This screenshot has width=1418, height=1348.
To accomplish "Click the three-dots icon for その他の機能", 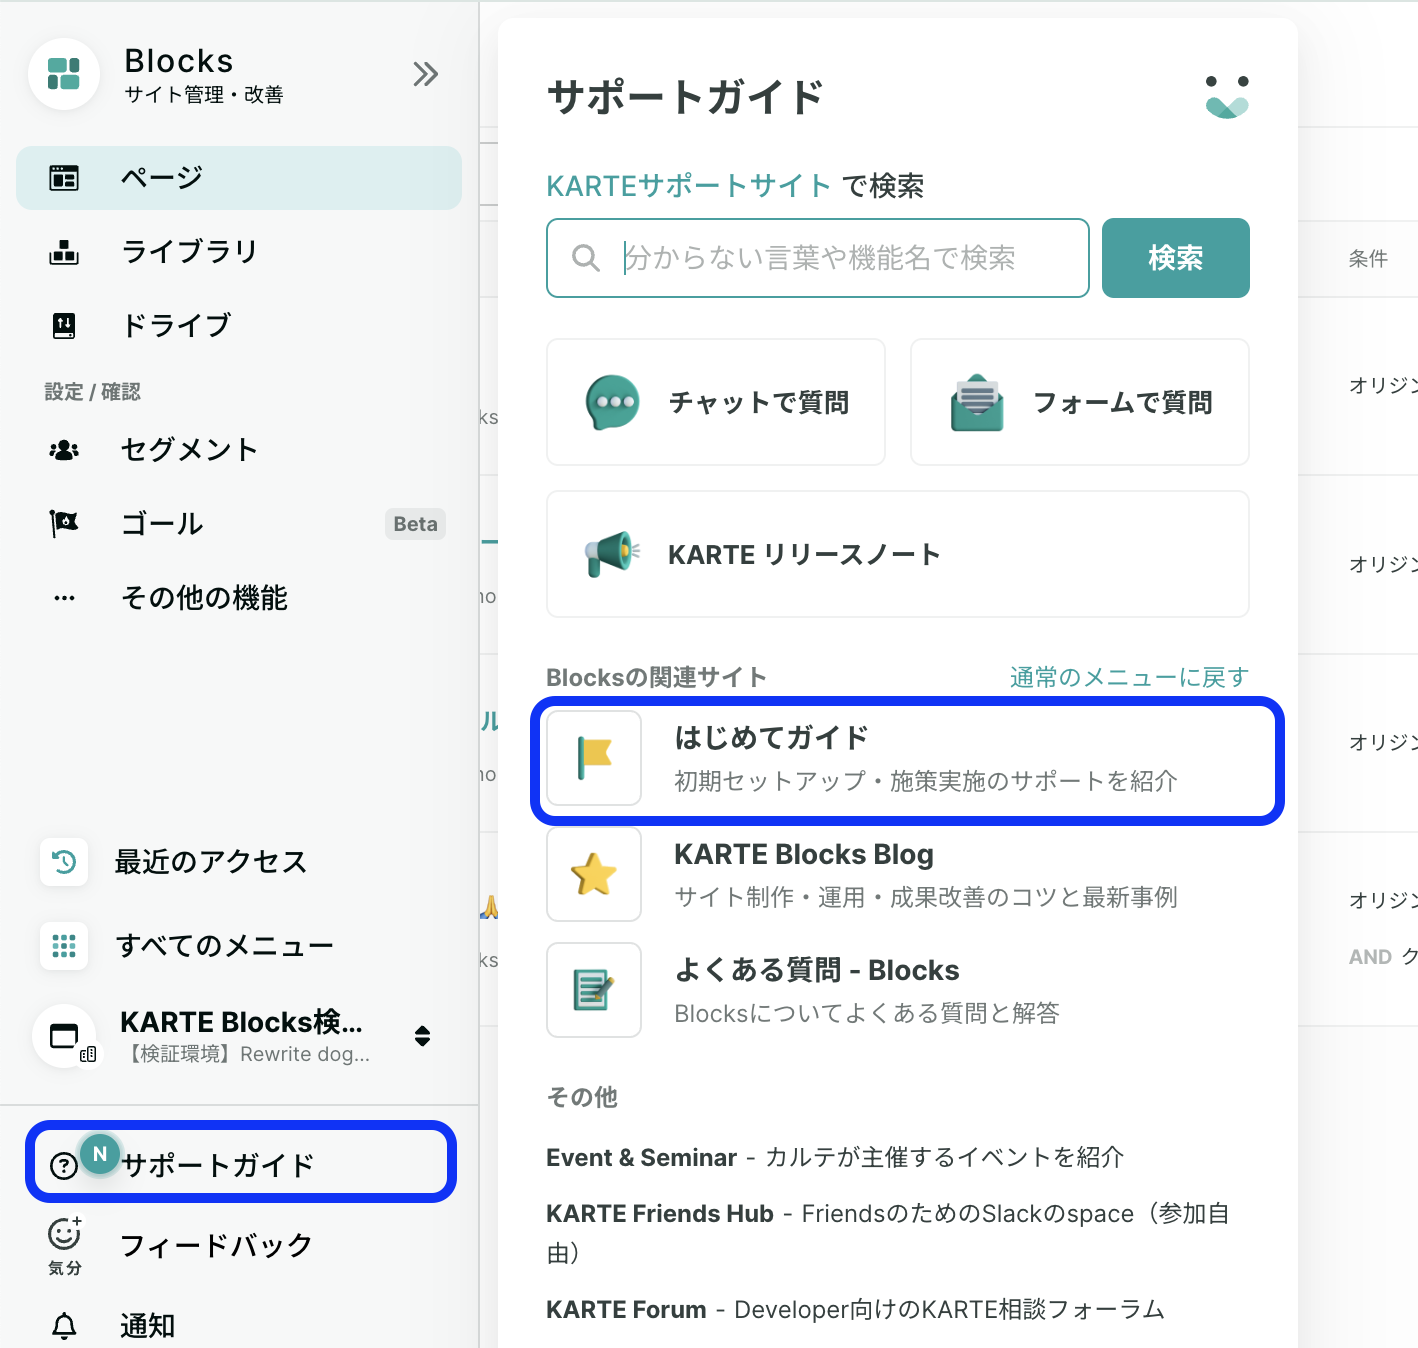I will [x=64, y=599].
